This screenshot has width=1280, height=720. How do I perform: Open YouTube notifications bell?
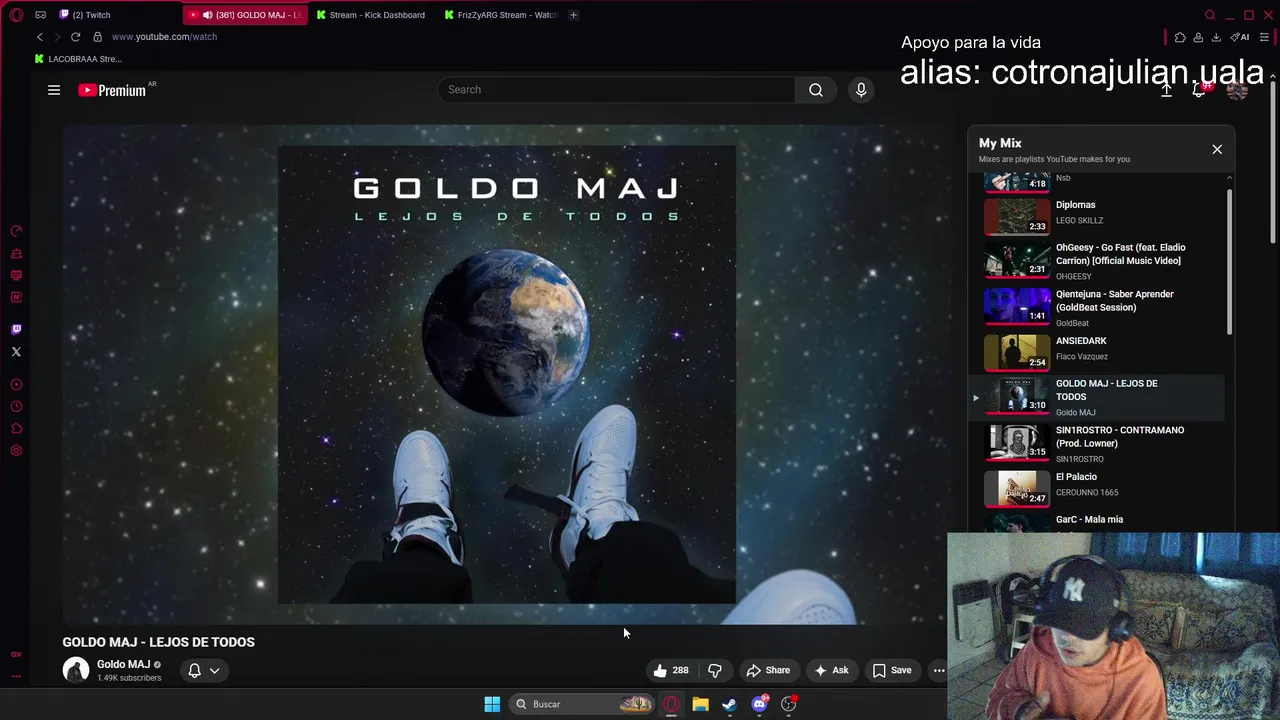coord(1199,90)
